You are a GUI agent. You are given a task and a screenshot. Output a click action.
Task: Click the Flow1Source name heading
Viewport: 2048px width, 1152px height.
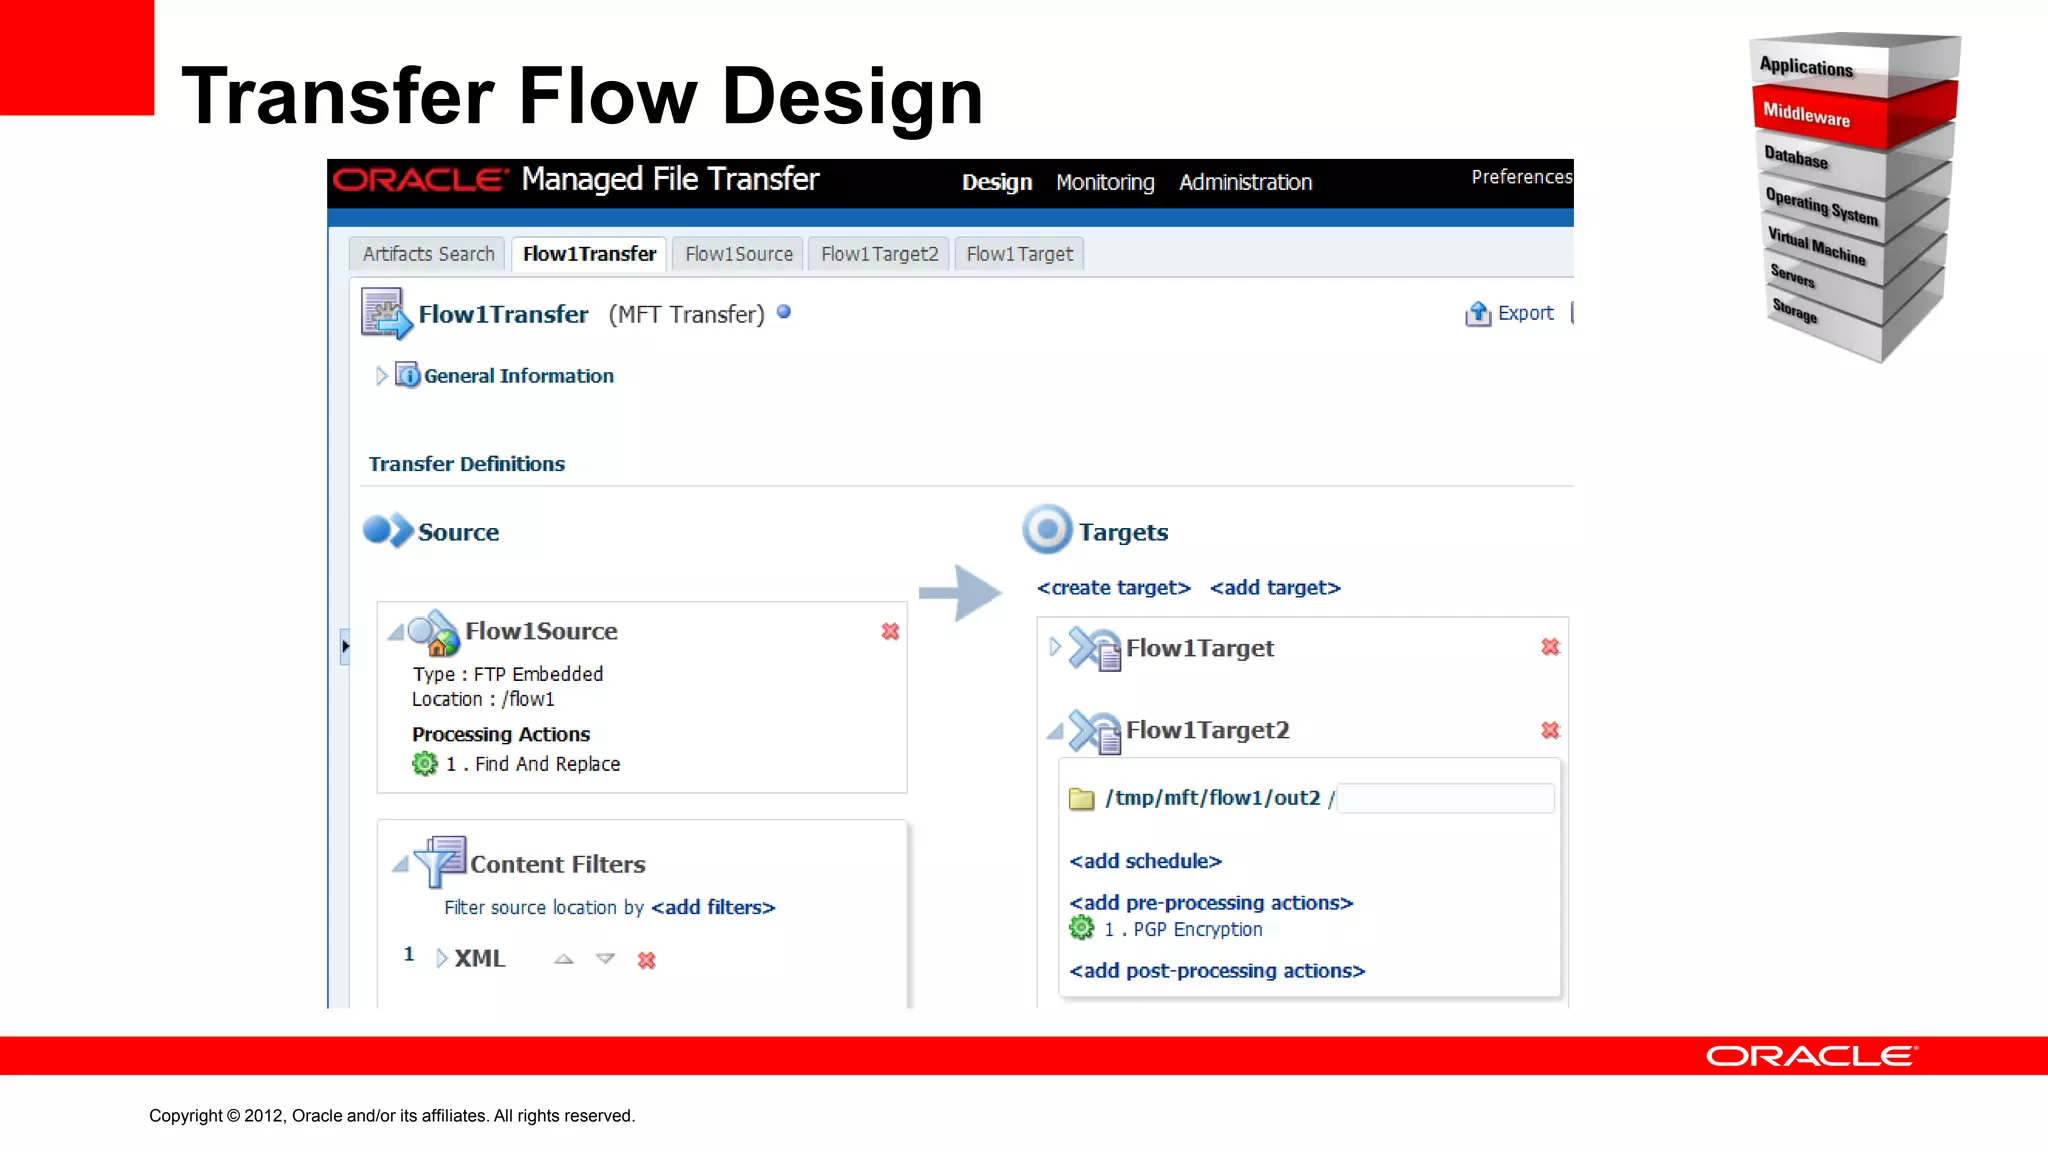(x=541, y=631)
